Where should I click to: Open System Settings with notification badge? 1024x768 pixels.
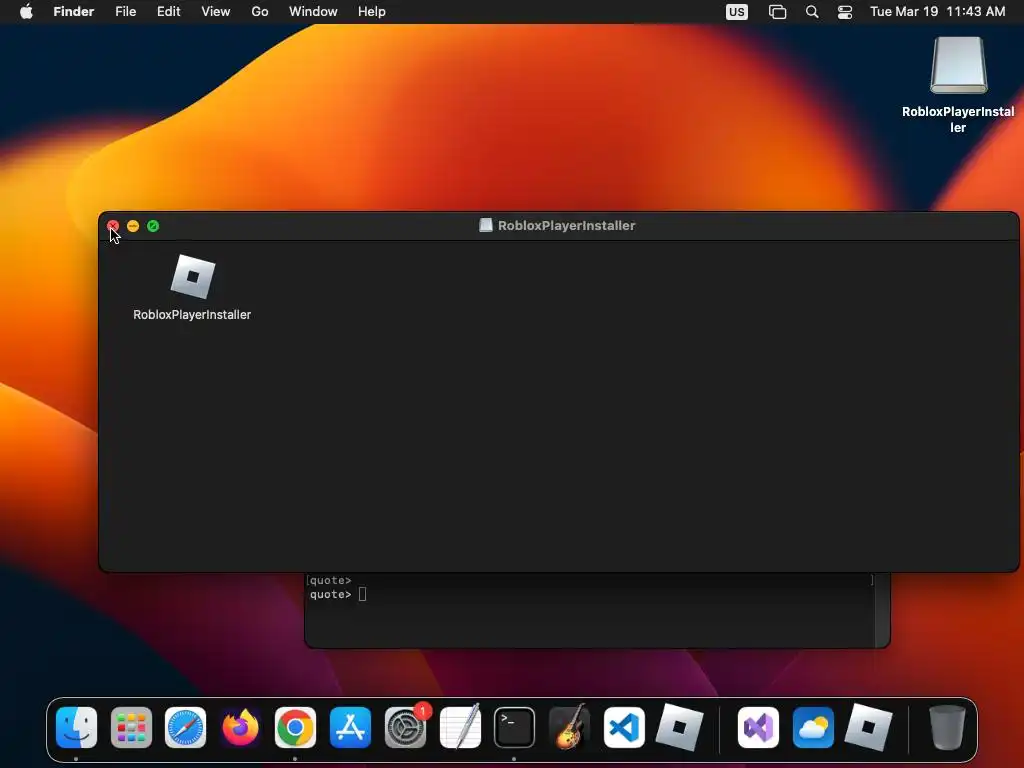405,727
